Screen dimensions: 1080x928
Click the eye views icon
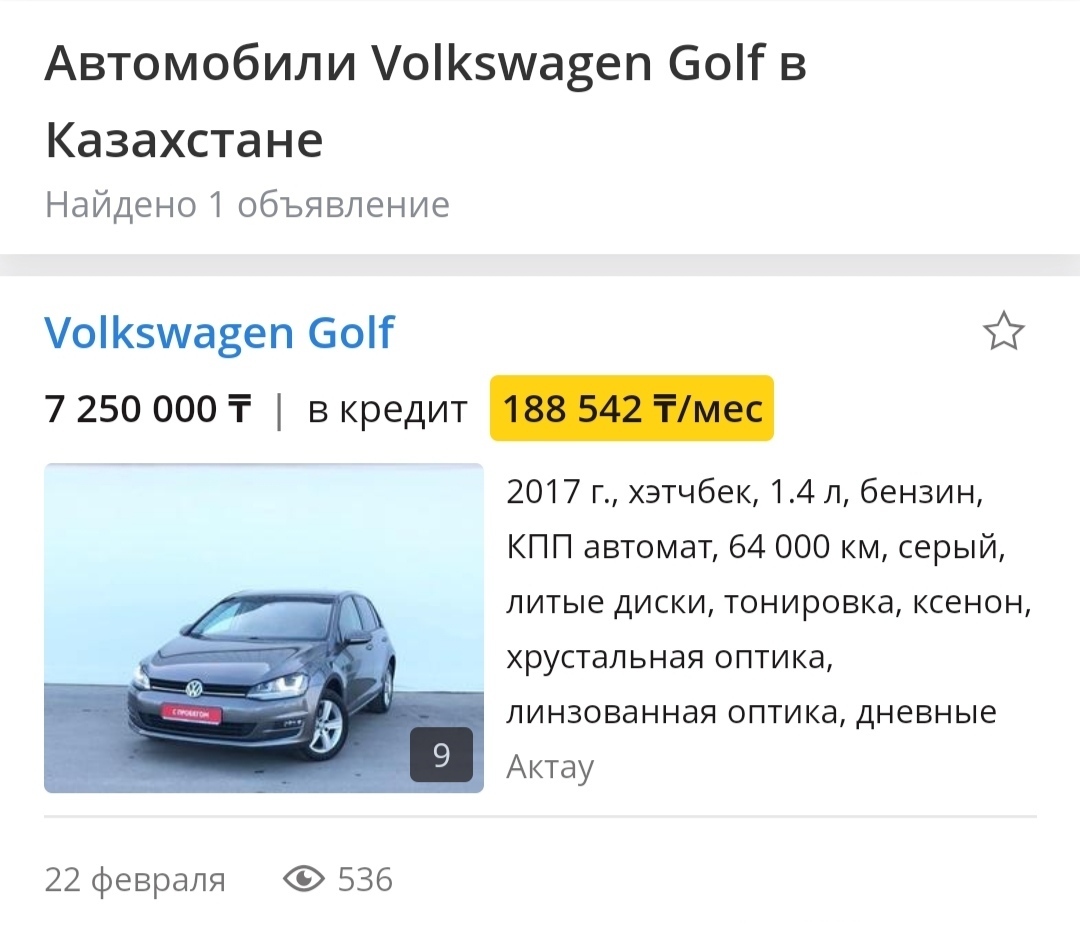tap(304, 879)
